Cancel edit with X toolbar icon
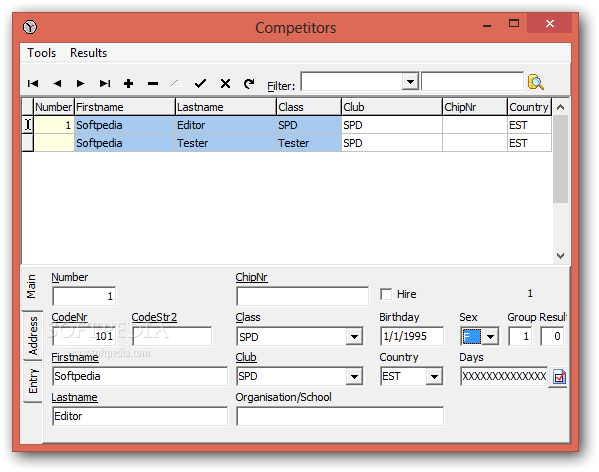599x472 pixels. click(x=225, y=83)
